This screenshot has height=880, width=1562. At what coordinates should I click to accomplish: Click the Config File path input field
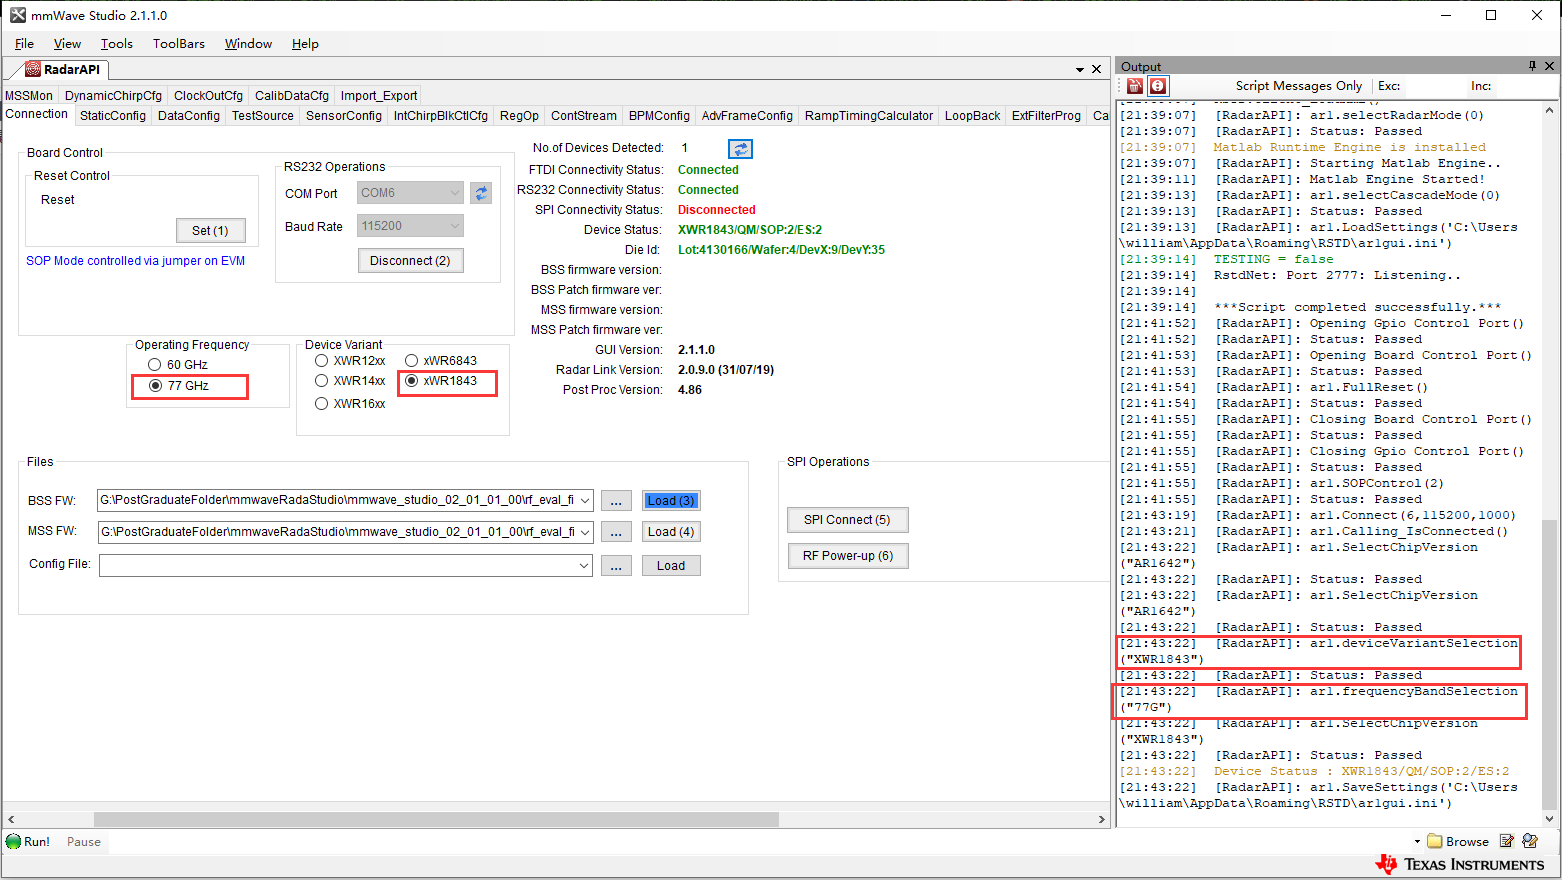tap(337, 565)
